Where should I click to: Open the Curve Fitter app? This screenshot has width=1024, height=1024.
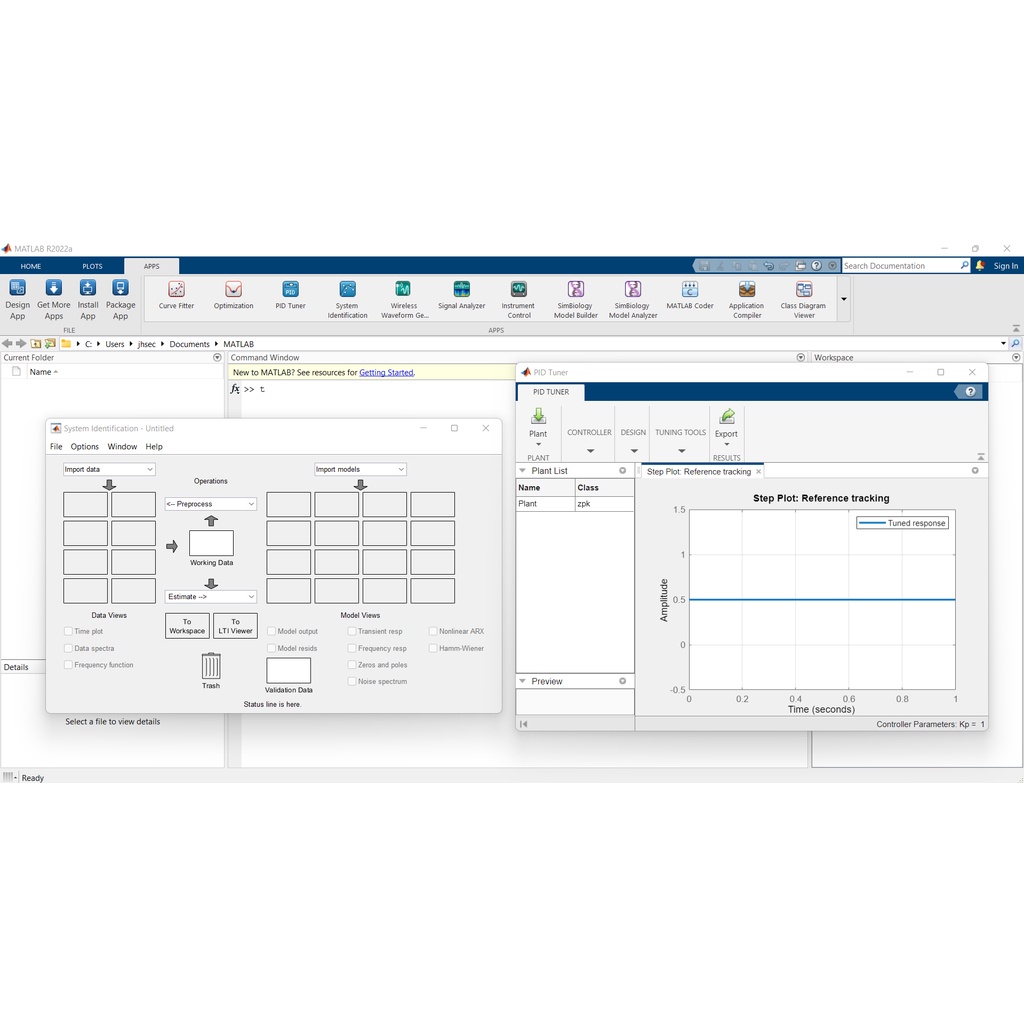pos(176,292)
